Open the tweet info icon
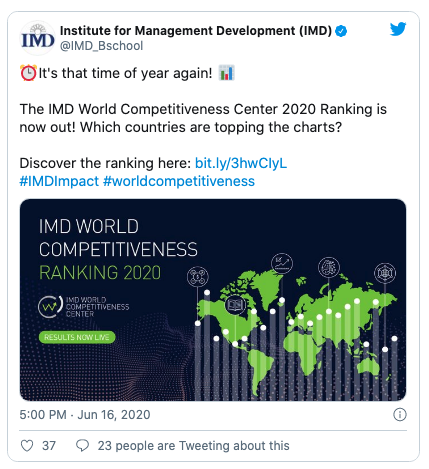 pyautogui.click(x=400, y=415)
